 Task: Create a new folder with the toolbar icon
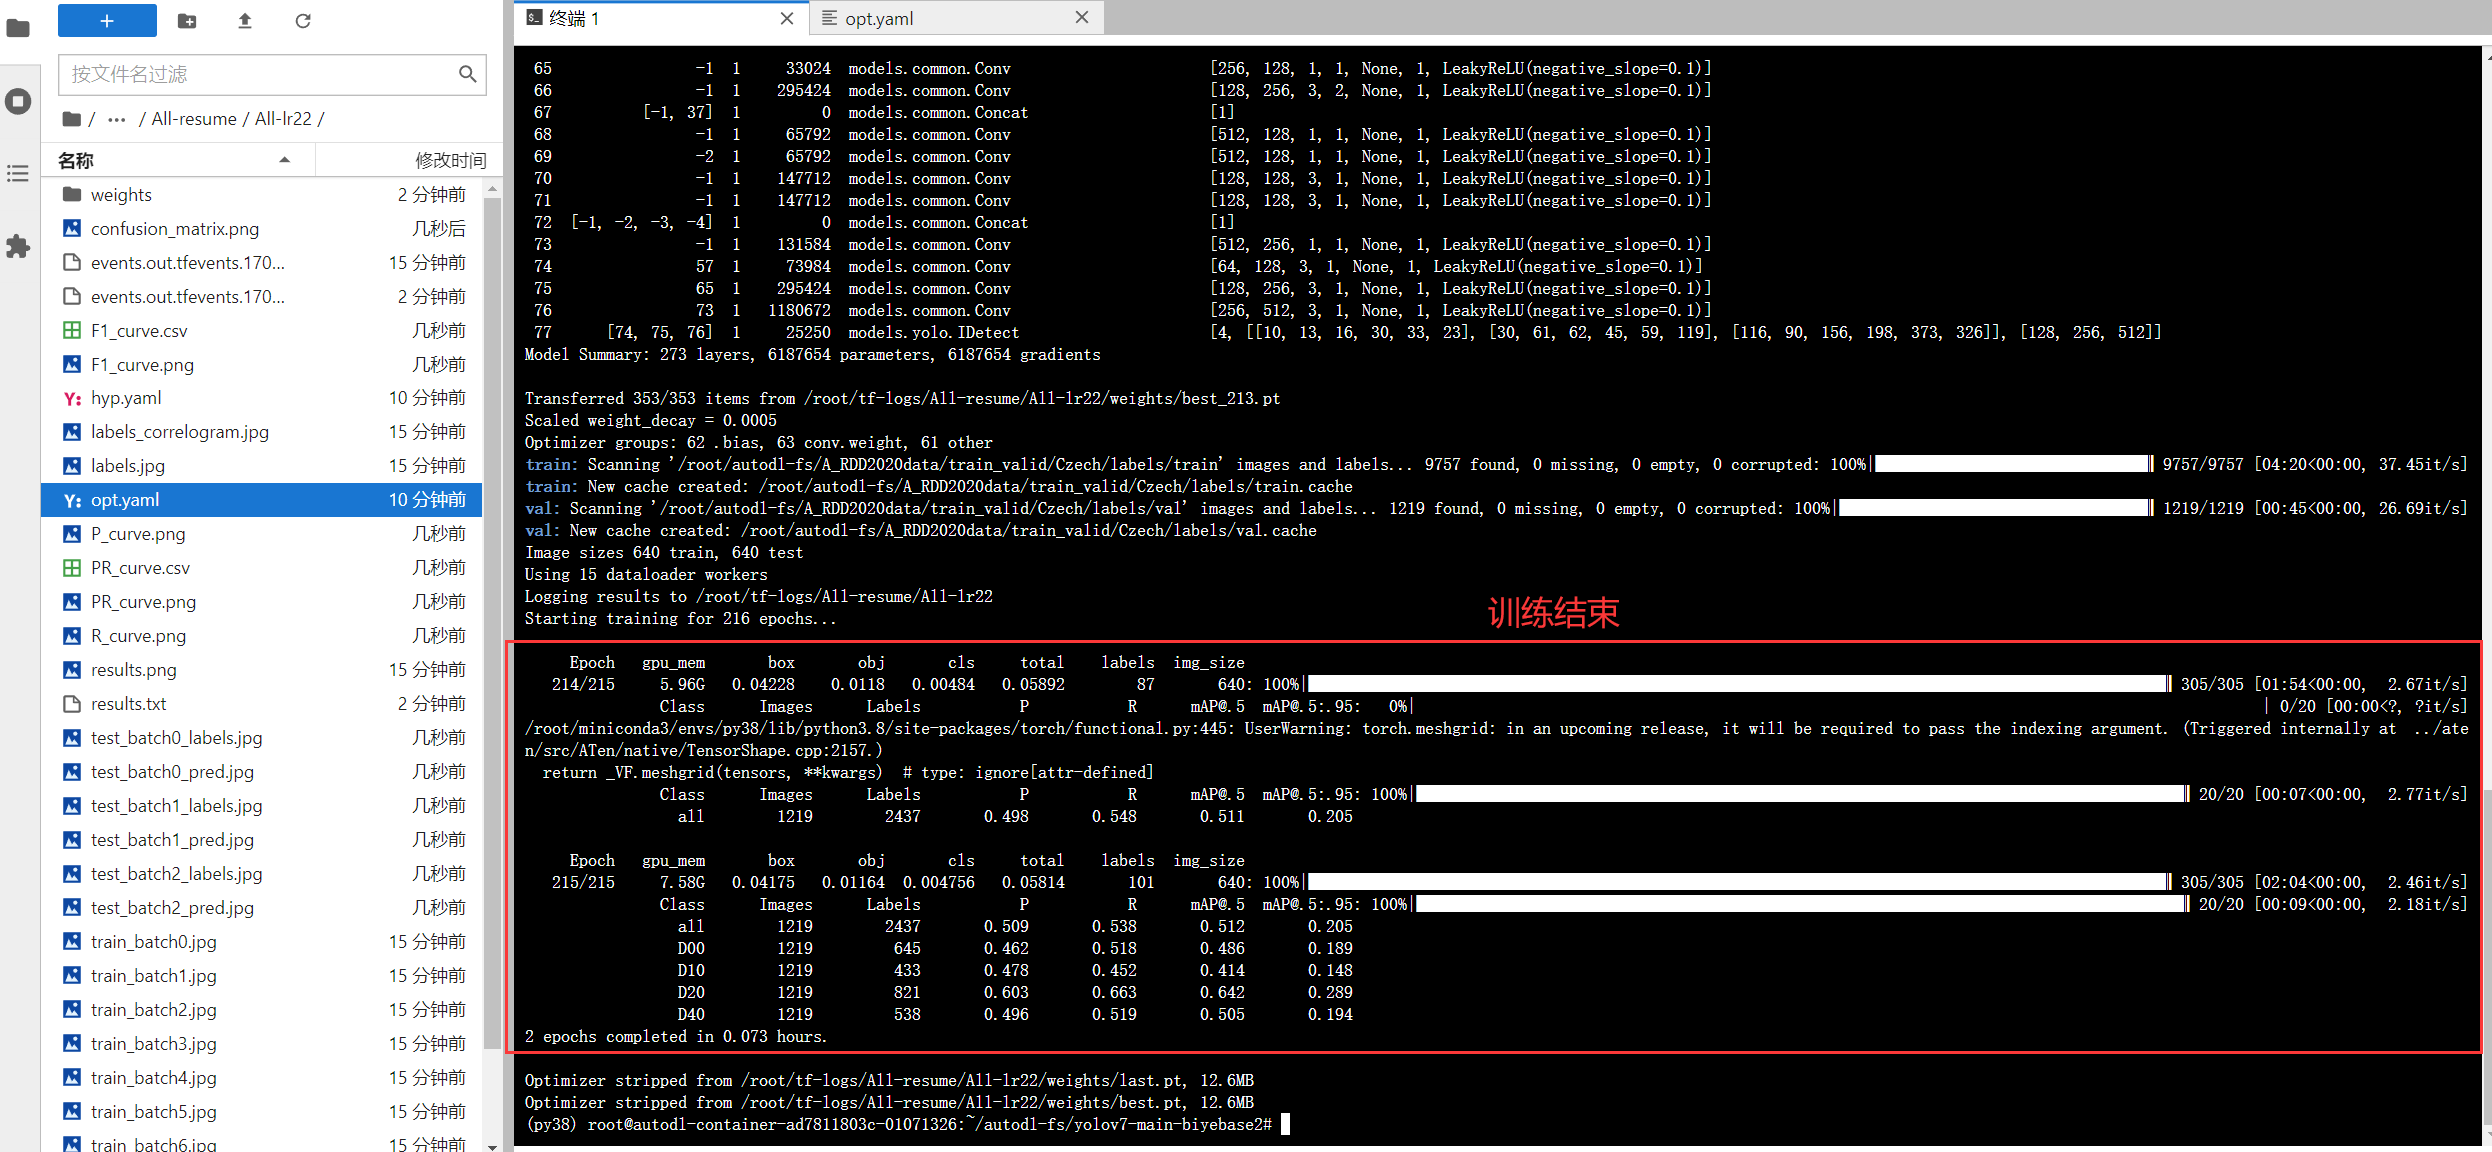187,20
